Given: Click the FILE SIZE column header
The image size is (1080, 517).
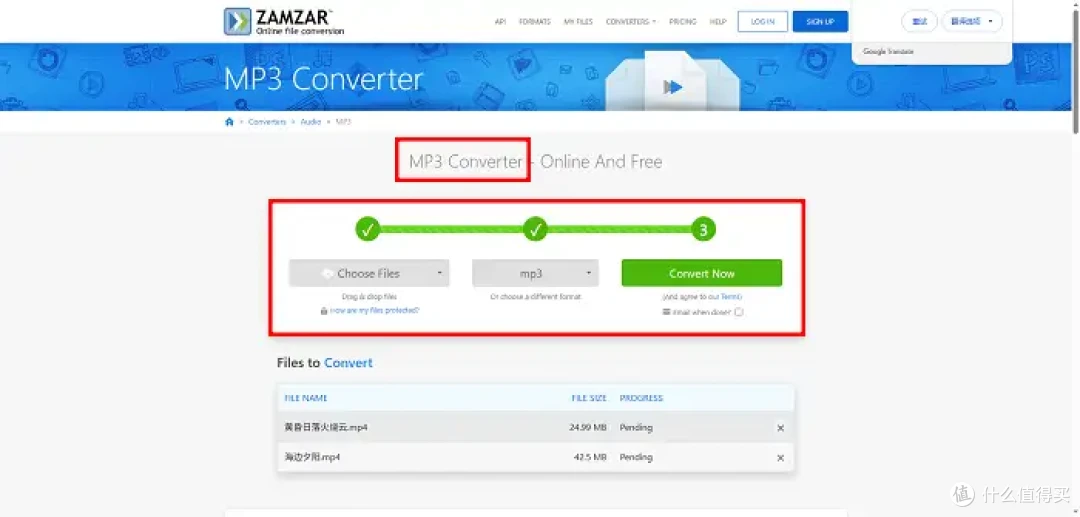Looking at the screenshot, I should coord(589,398).
